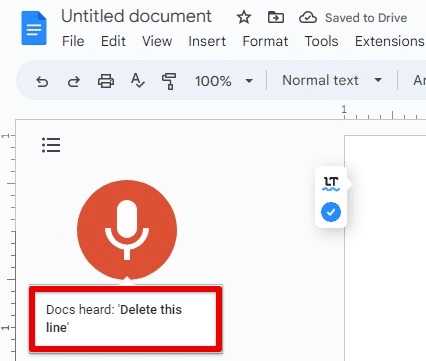Star the Untitled document
The width and height of the screenshot is (426, 361).
(244, 17)
